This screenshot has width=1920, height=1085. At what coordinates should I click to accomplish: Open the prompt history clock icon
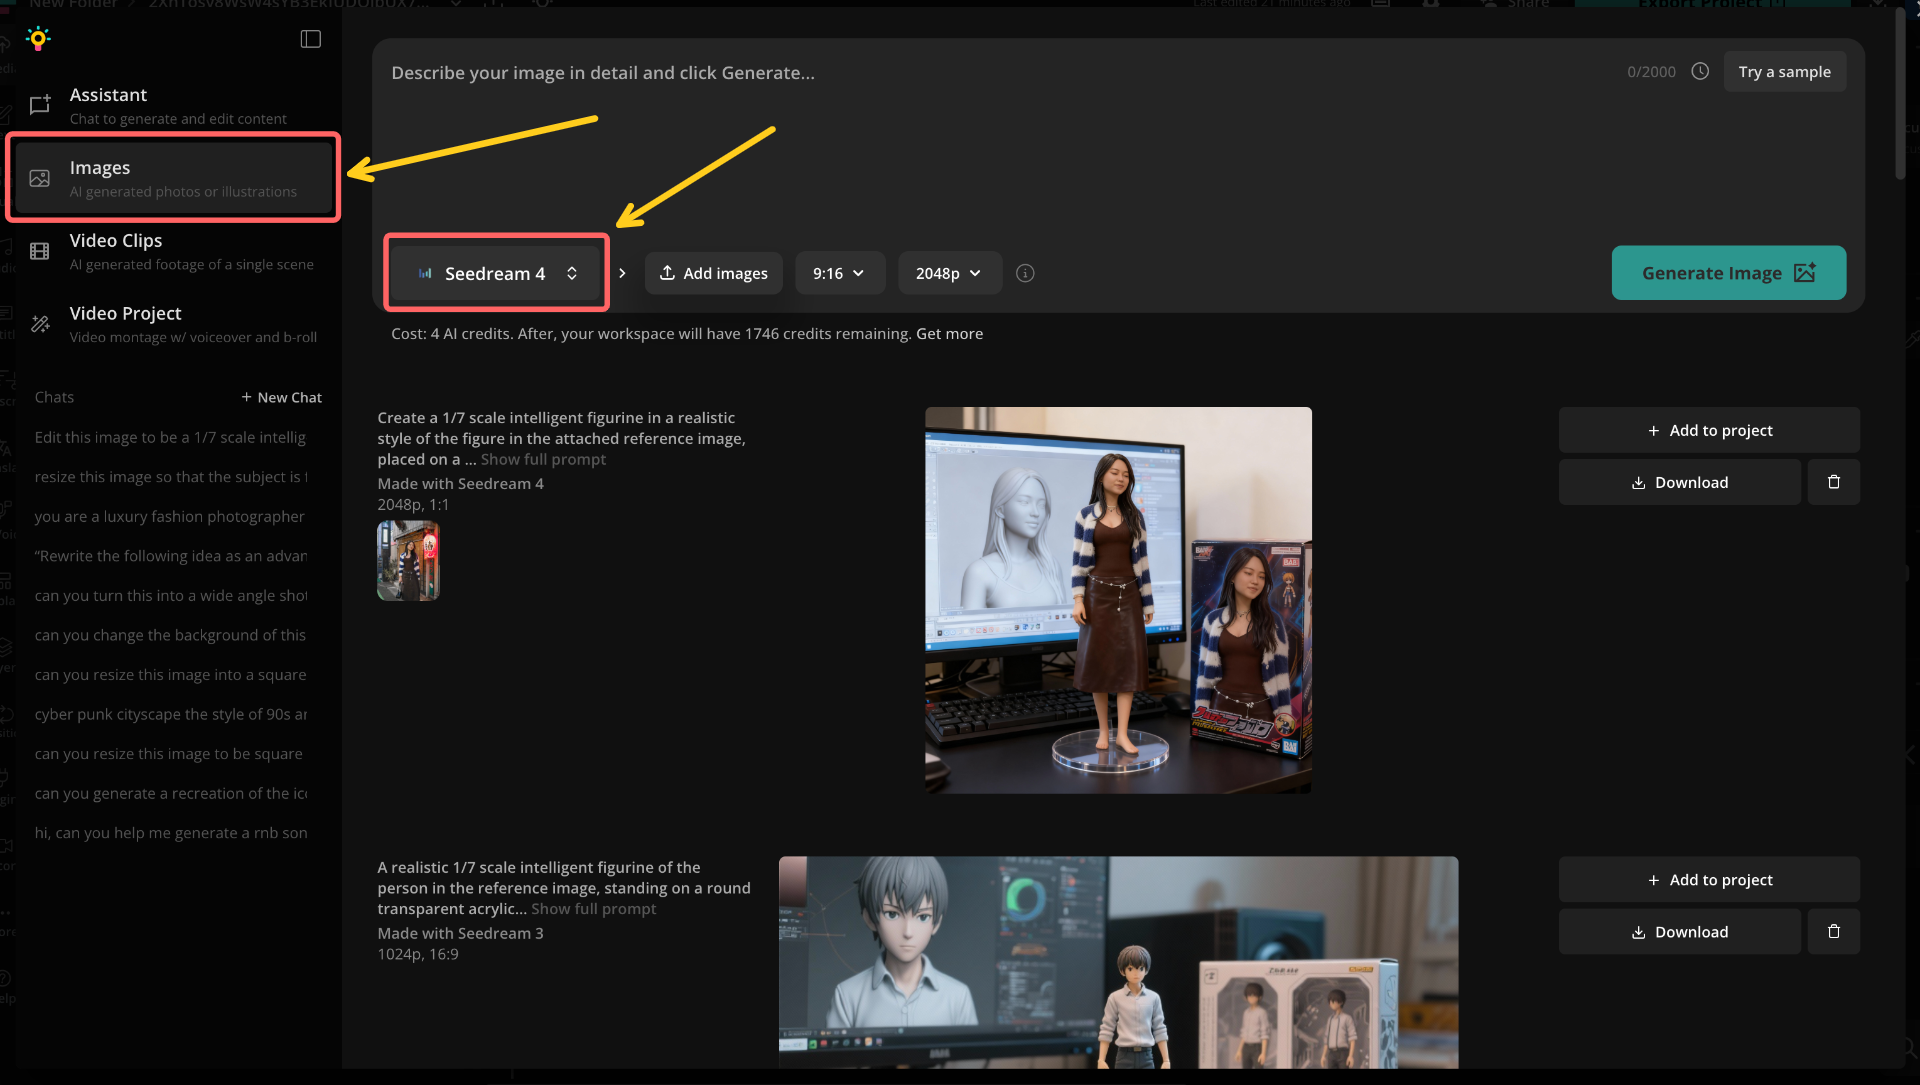[x=1701, y=71]
